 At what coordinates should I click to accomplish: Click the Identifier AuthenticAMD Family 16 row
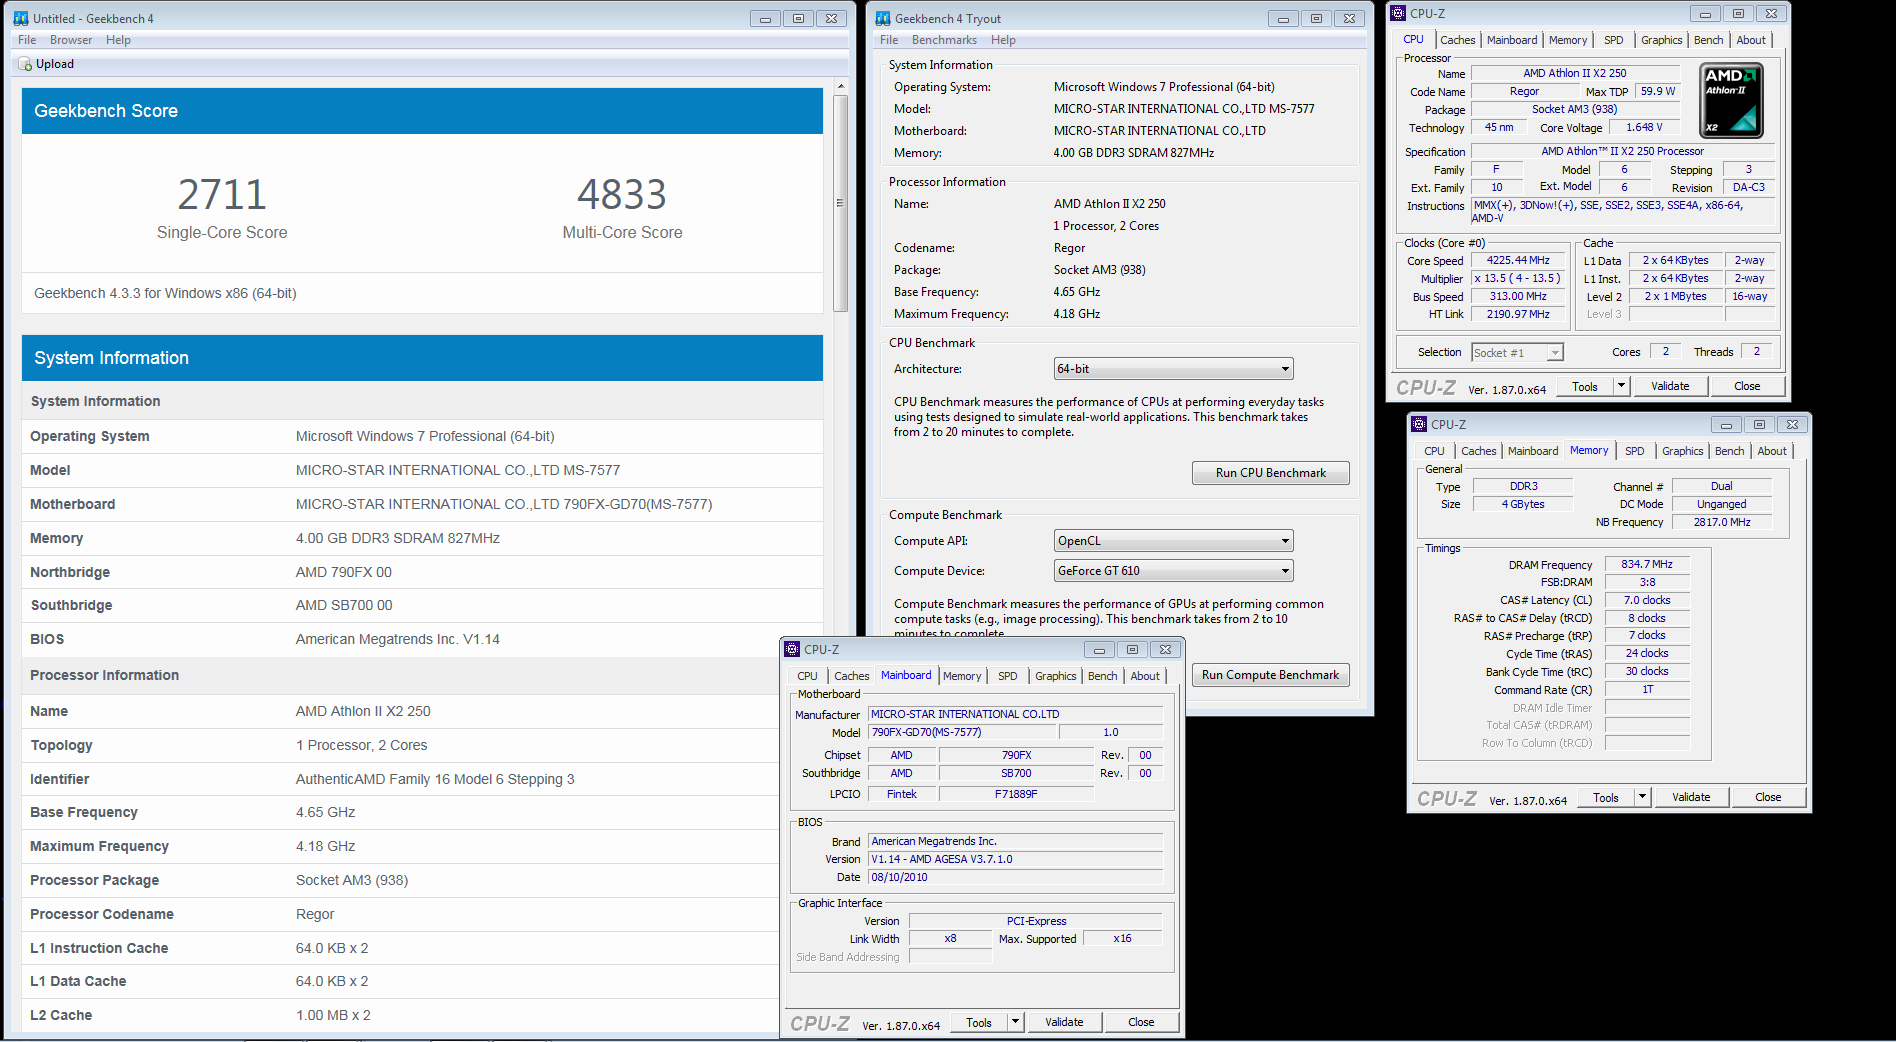coord(400,779)
